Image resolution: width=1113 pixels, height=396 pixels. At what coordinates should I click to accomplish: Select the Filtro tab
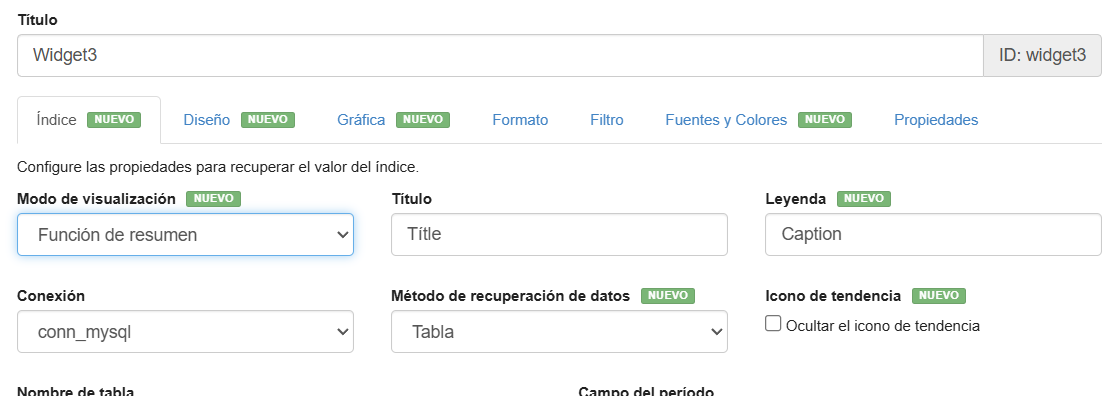coord(607,120)
